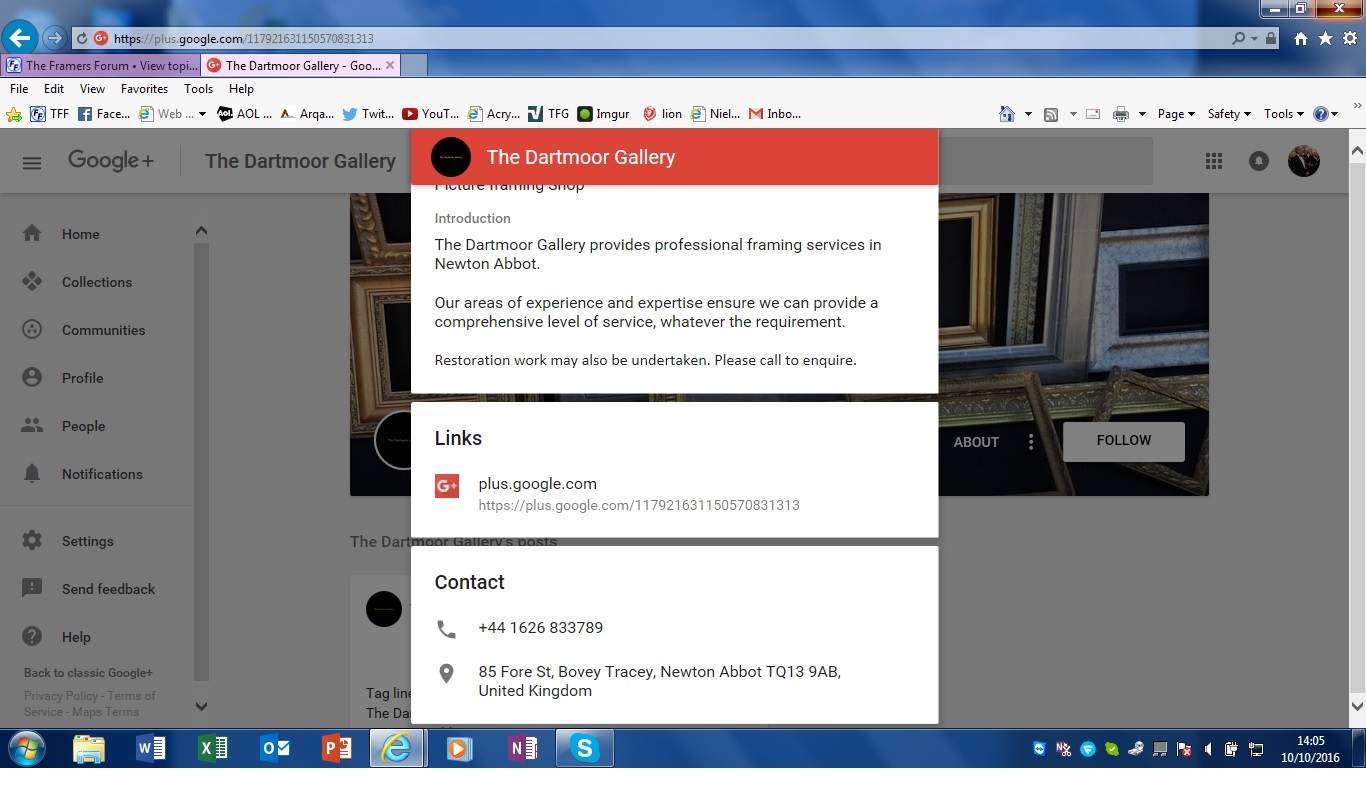This screenshot has width=1366, height=800.
Task: Click the Print icon in command bar
Action: click(1121, 114)
